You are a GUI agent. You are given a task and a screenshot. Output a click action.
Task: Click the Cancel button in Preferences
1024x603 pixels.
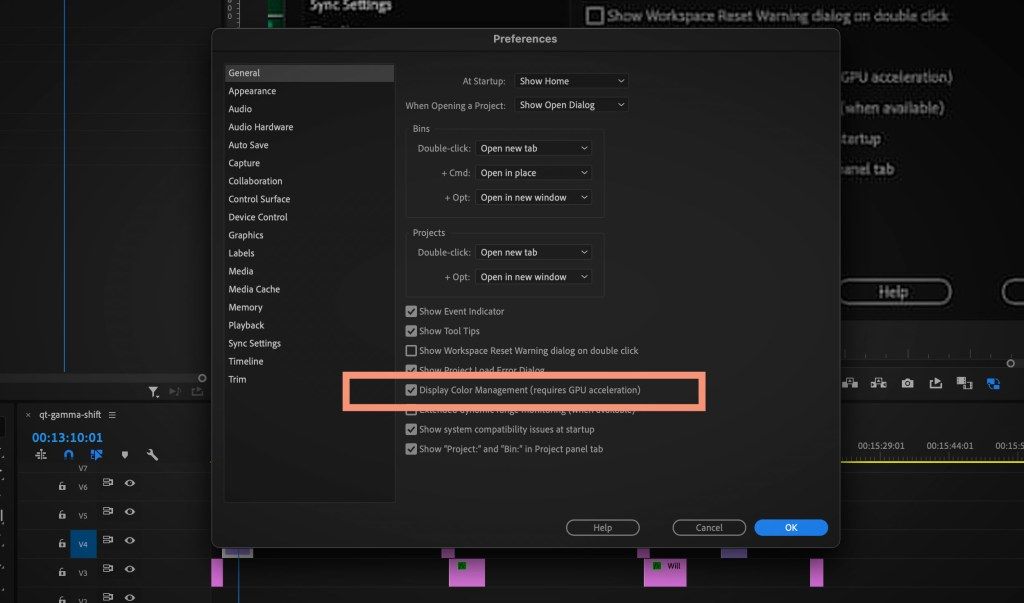pyautogui.click(x=708, y=527)
